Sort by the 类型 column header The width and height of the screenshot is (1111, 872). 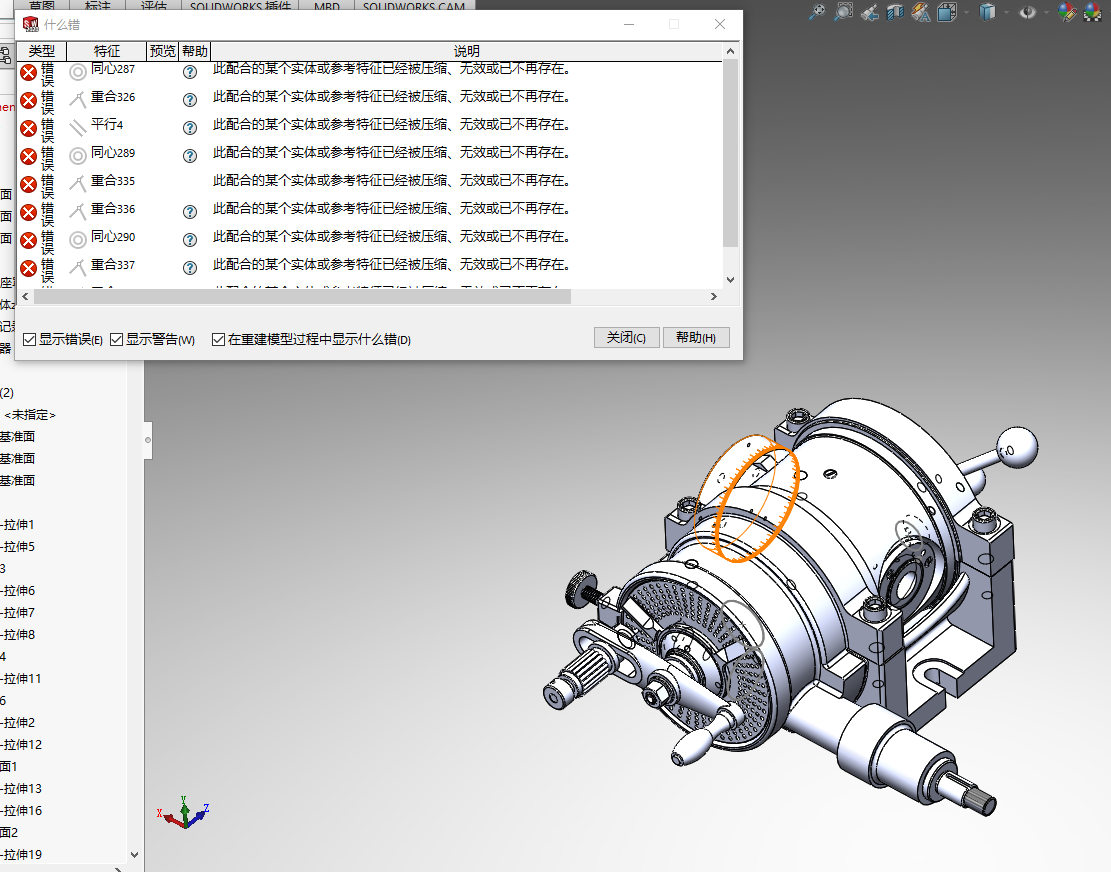click(x=41, y=51)
